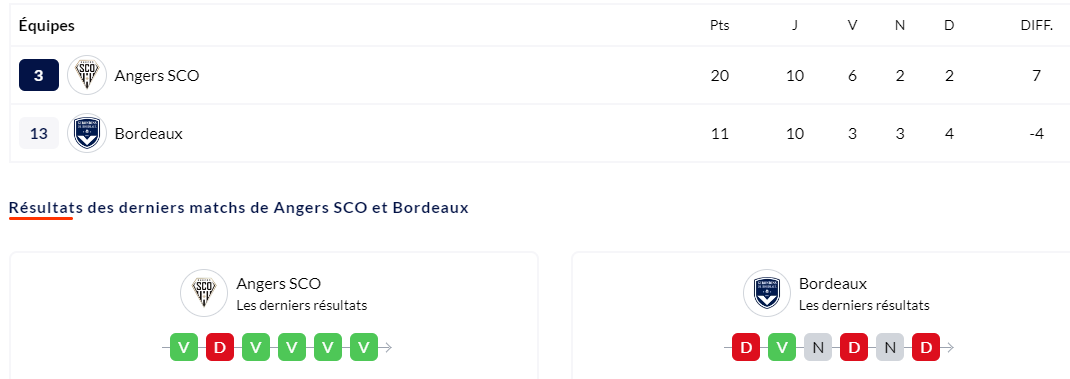
Task: Click the DIFF. column header
Action: [x=1037, y=26]
